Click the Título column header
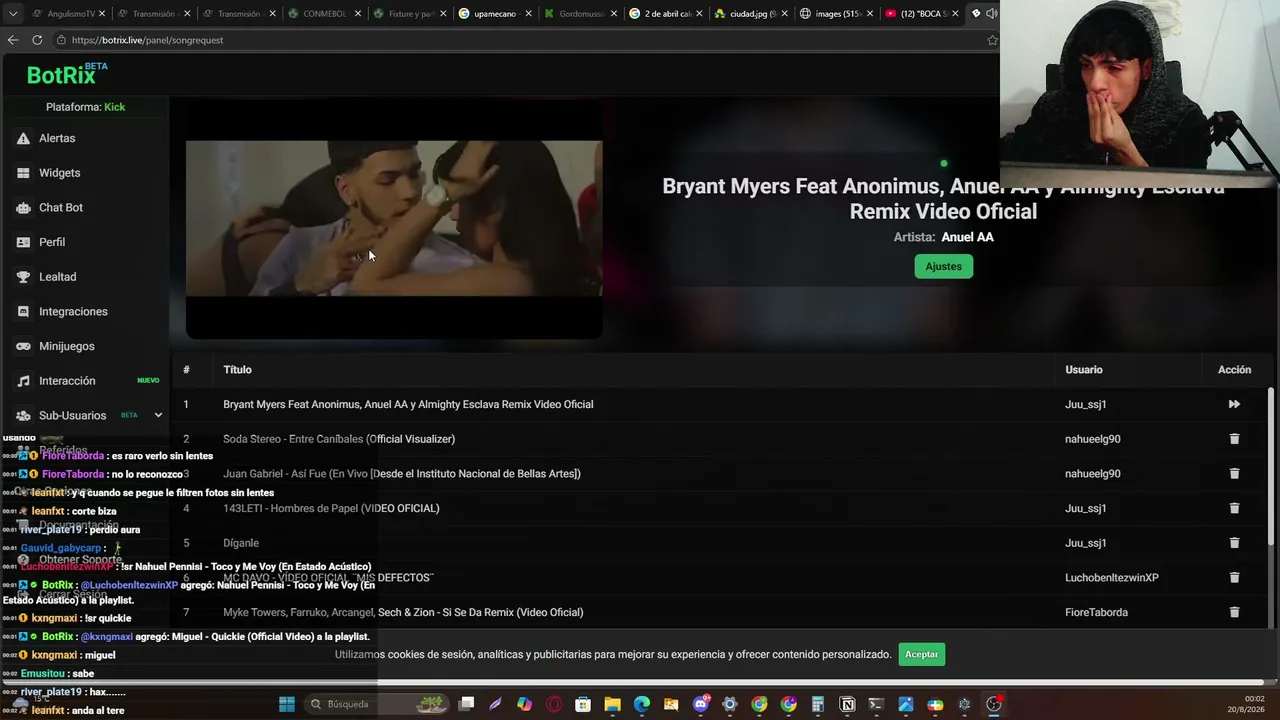This screenshot has width=1280, height=720. point(237,370)
